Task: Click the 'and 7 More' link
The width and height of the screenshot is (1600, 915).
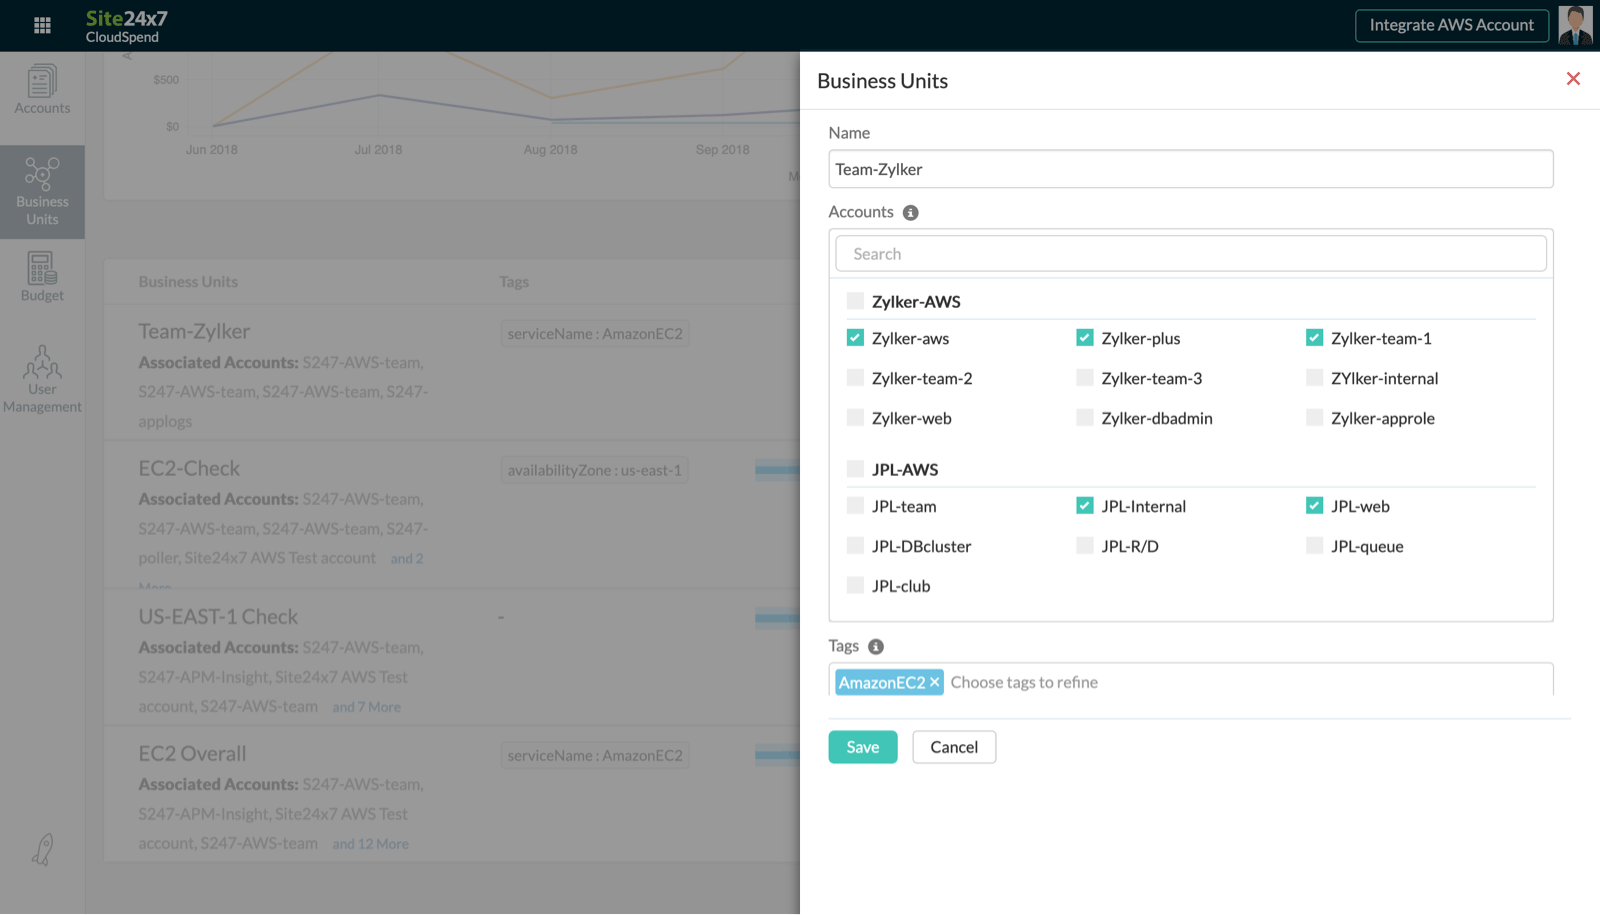Action: pos(367,707)
